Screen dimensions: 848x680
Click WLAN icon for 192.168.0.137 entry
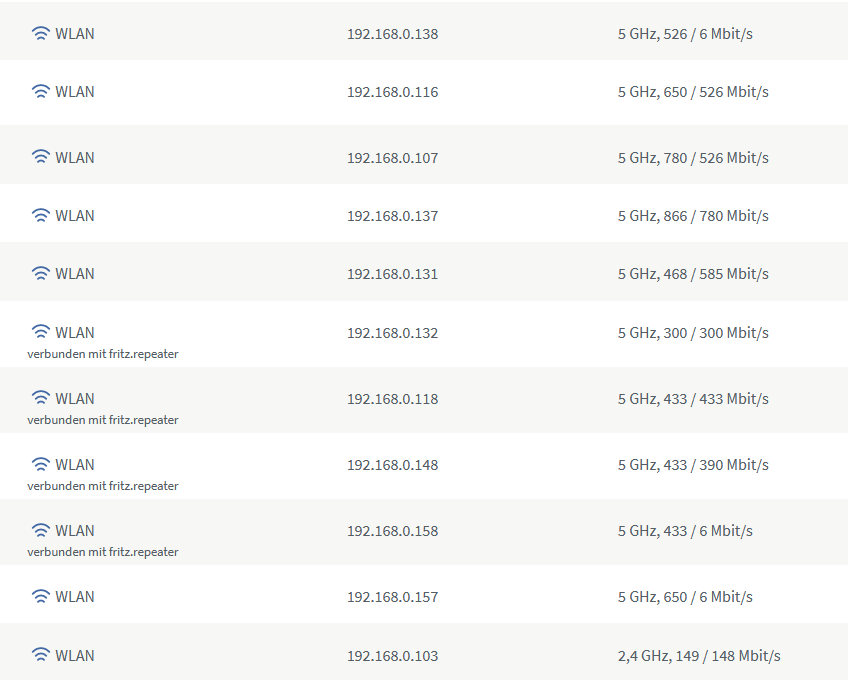click(41, 216)
